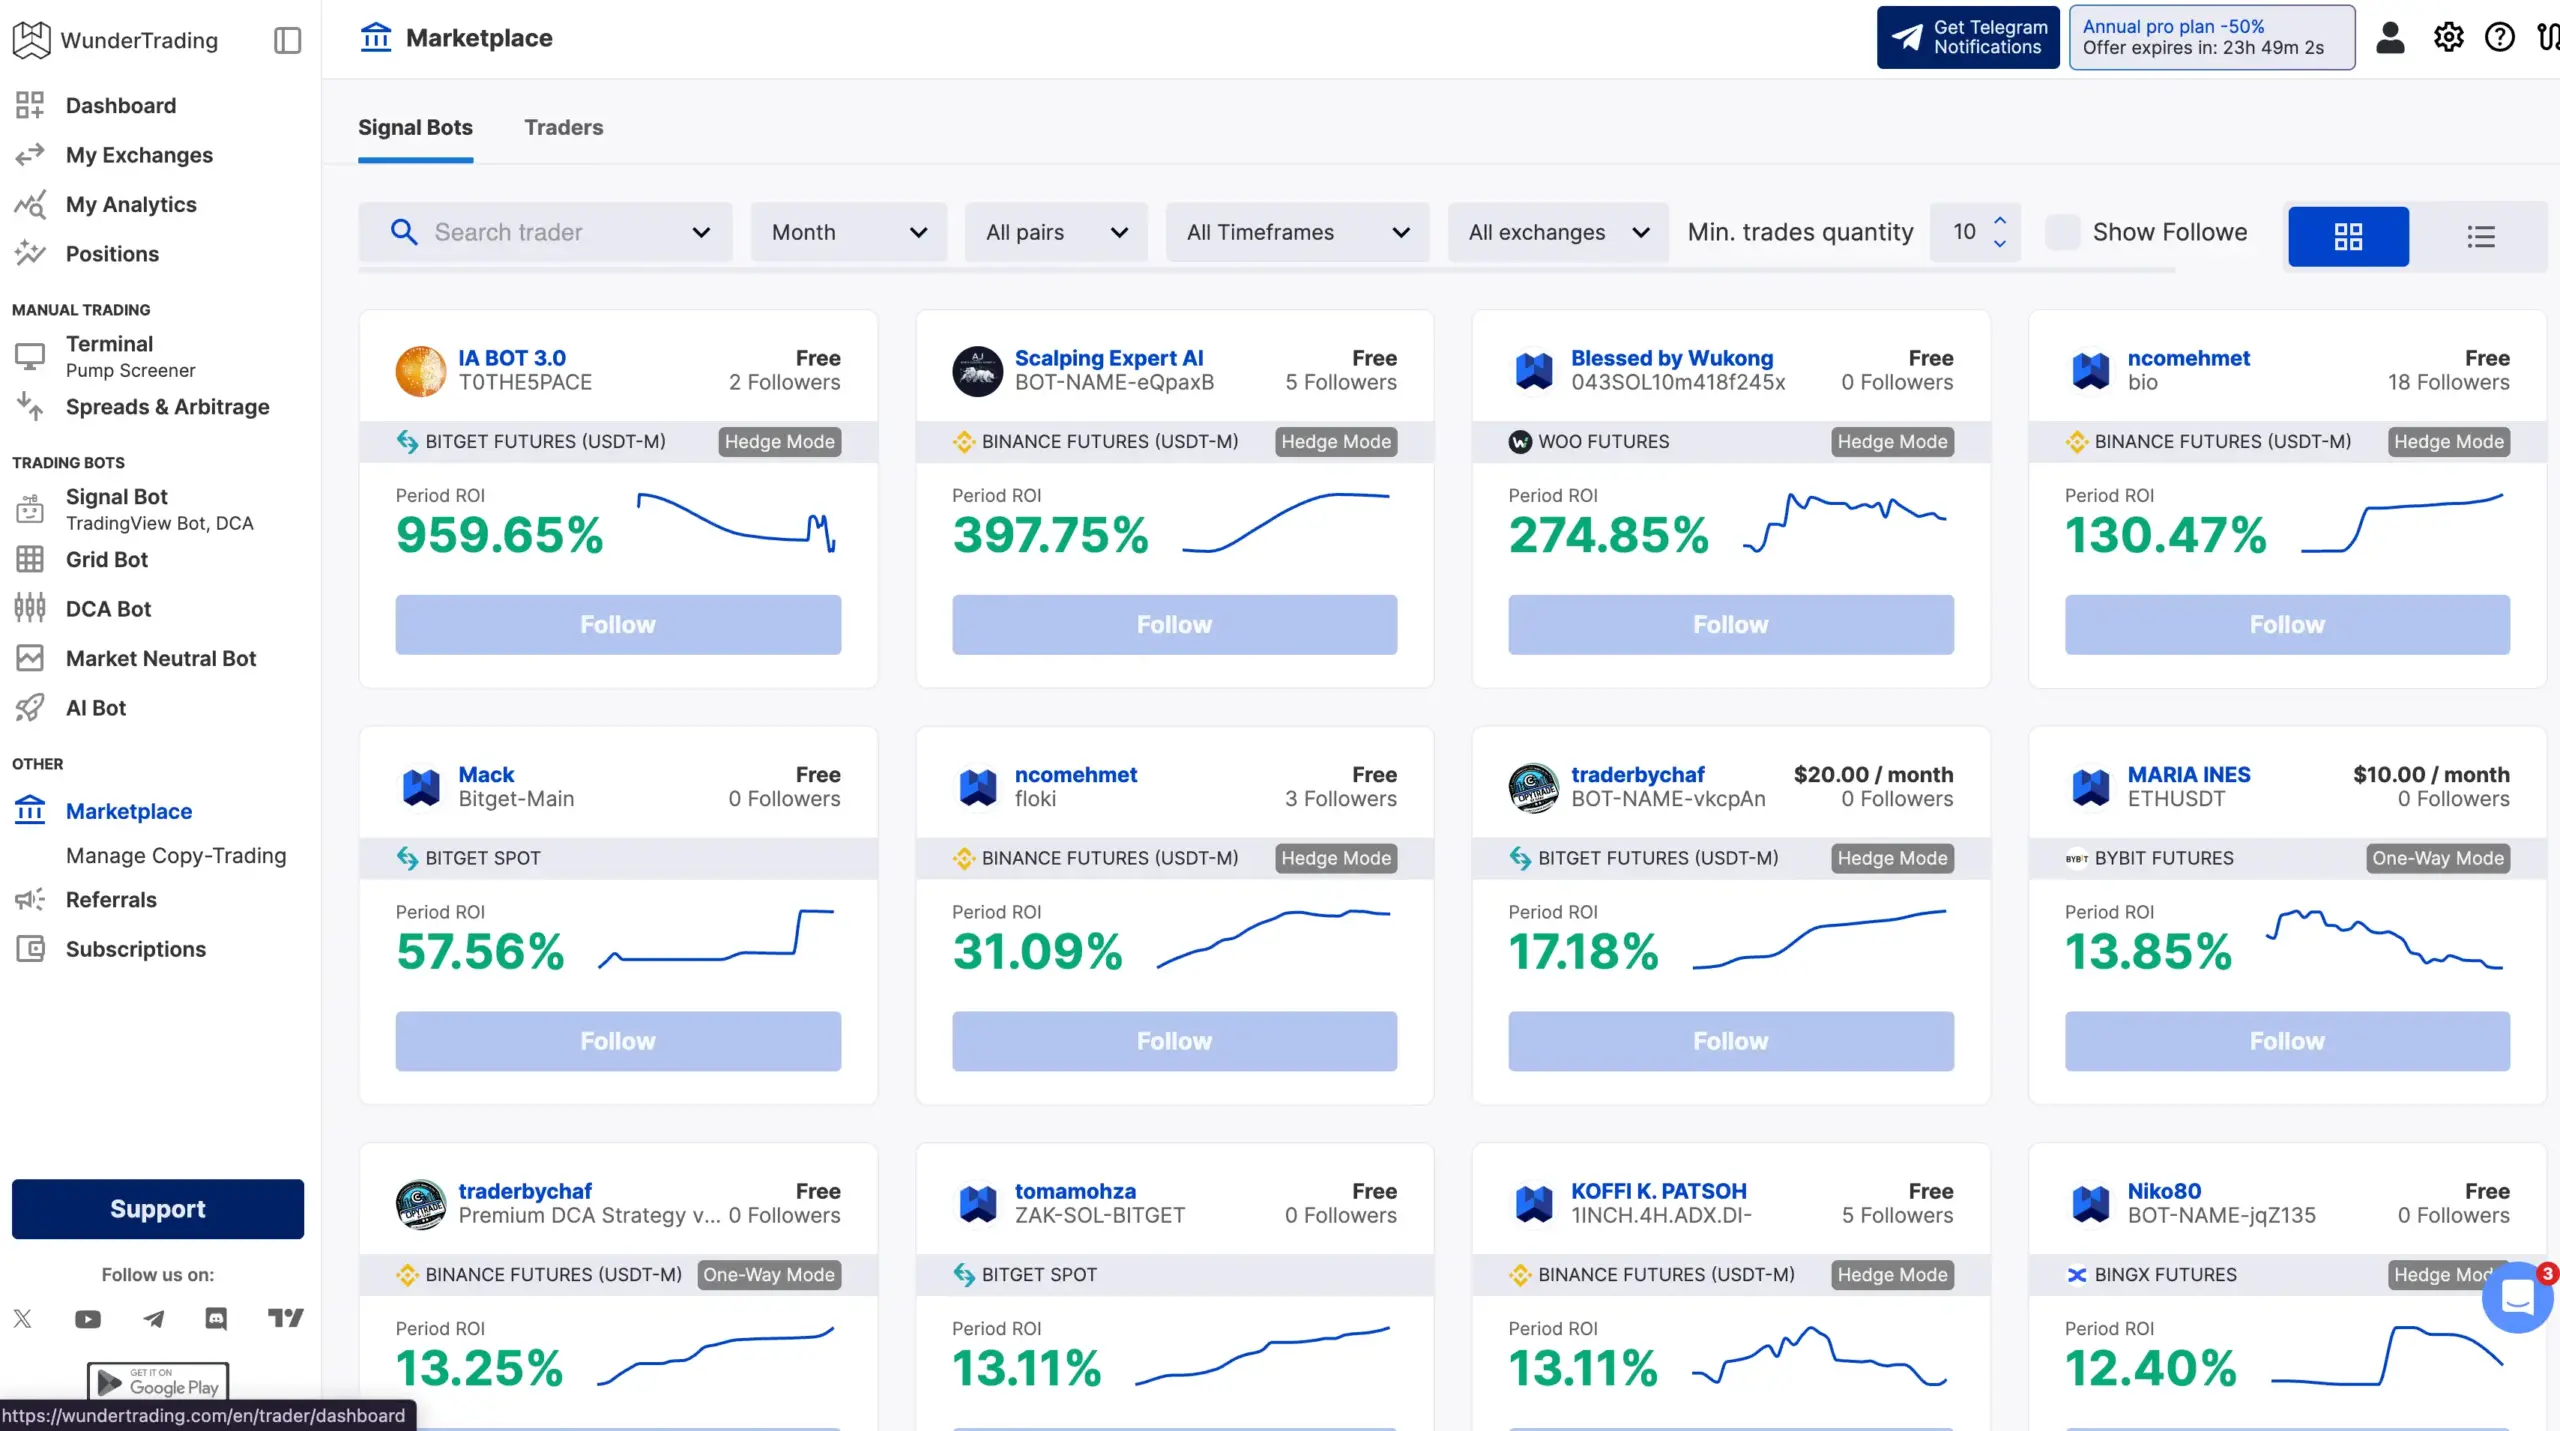
Task: Visit the X (Twitter) social icon
Action: (x=23, y=1318)
